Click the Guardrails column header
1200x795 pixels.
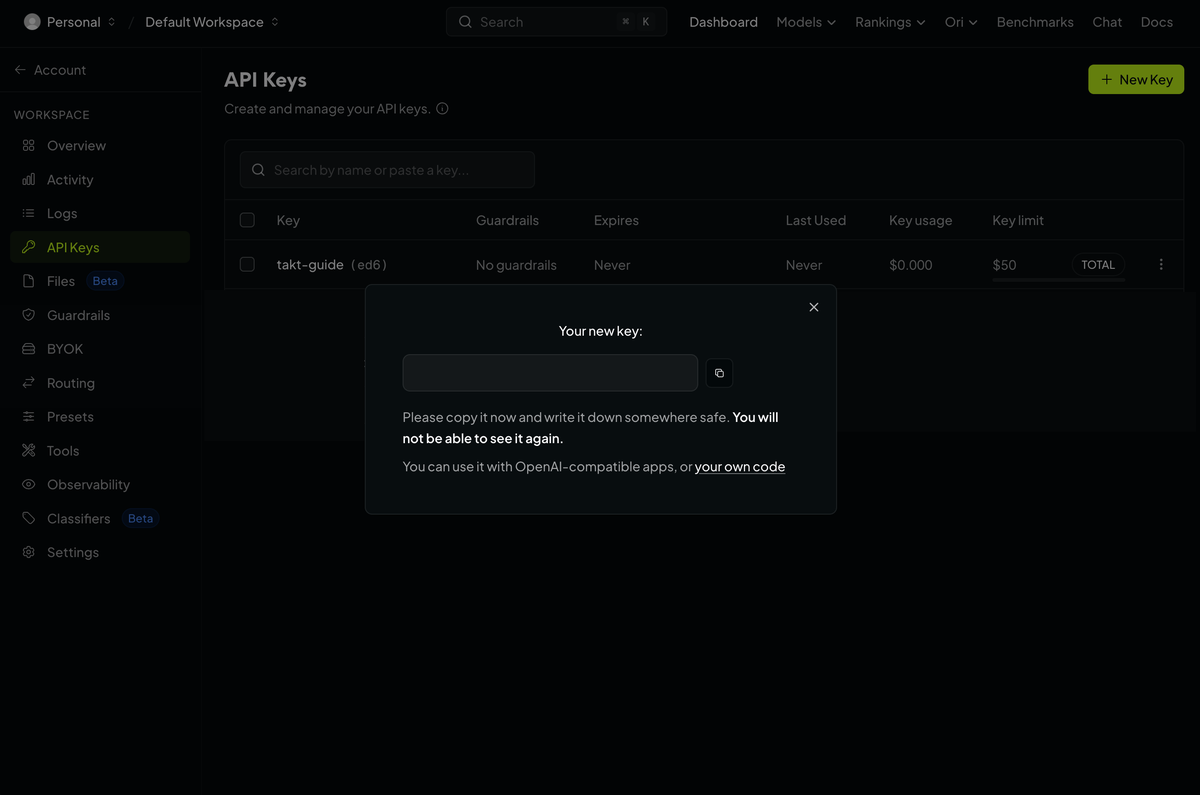tap(507, 220)
